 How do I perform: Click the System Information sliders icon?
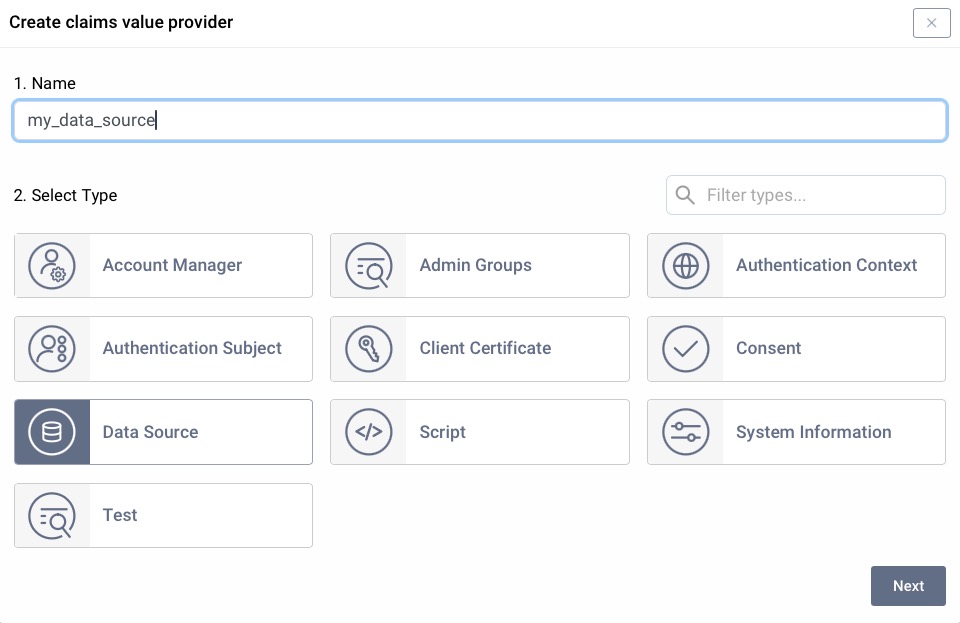pyautogui.click(x=685, y=431)
